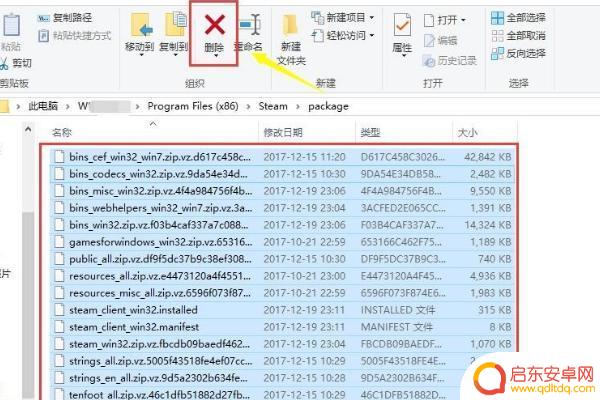Click the 14,324 KB size cell
Screen dimensions: 600x400
click(x=488, y=225)
